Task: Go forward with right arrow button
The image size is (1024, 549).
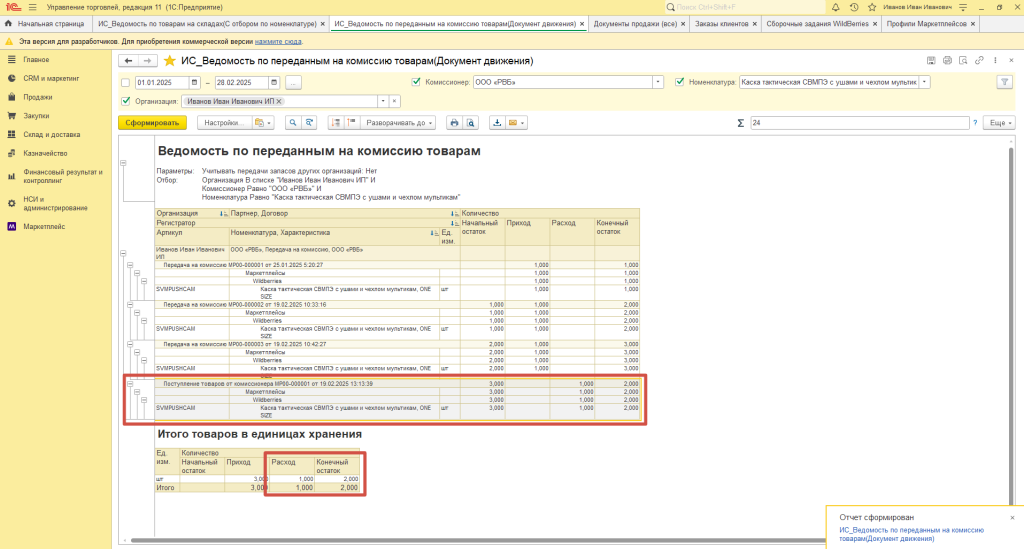Action: click(148, 61)
